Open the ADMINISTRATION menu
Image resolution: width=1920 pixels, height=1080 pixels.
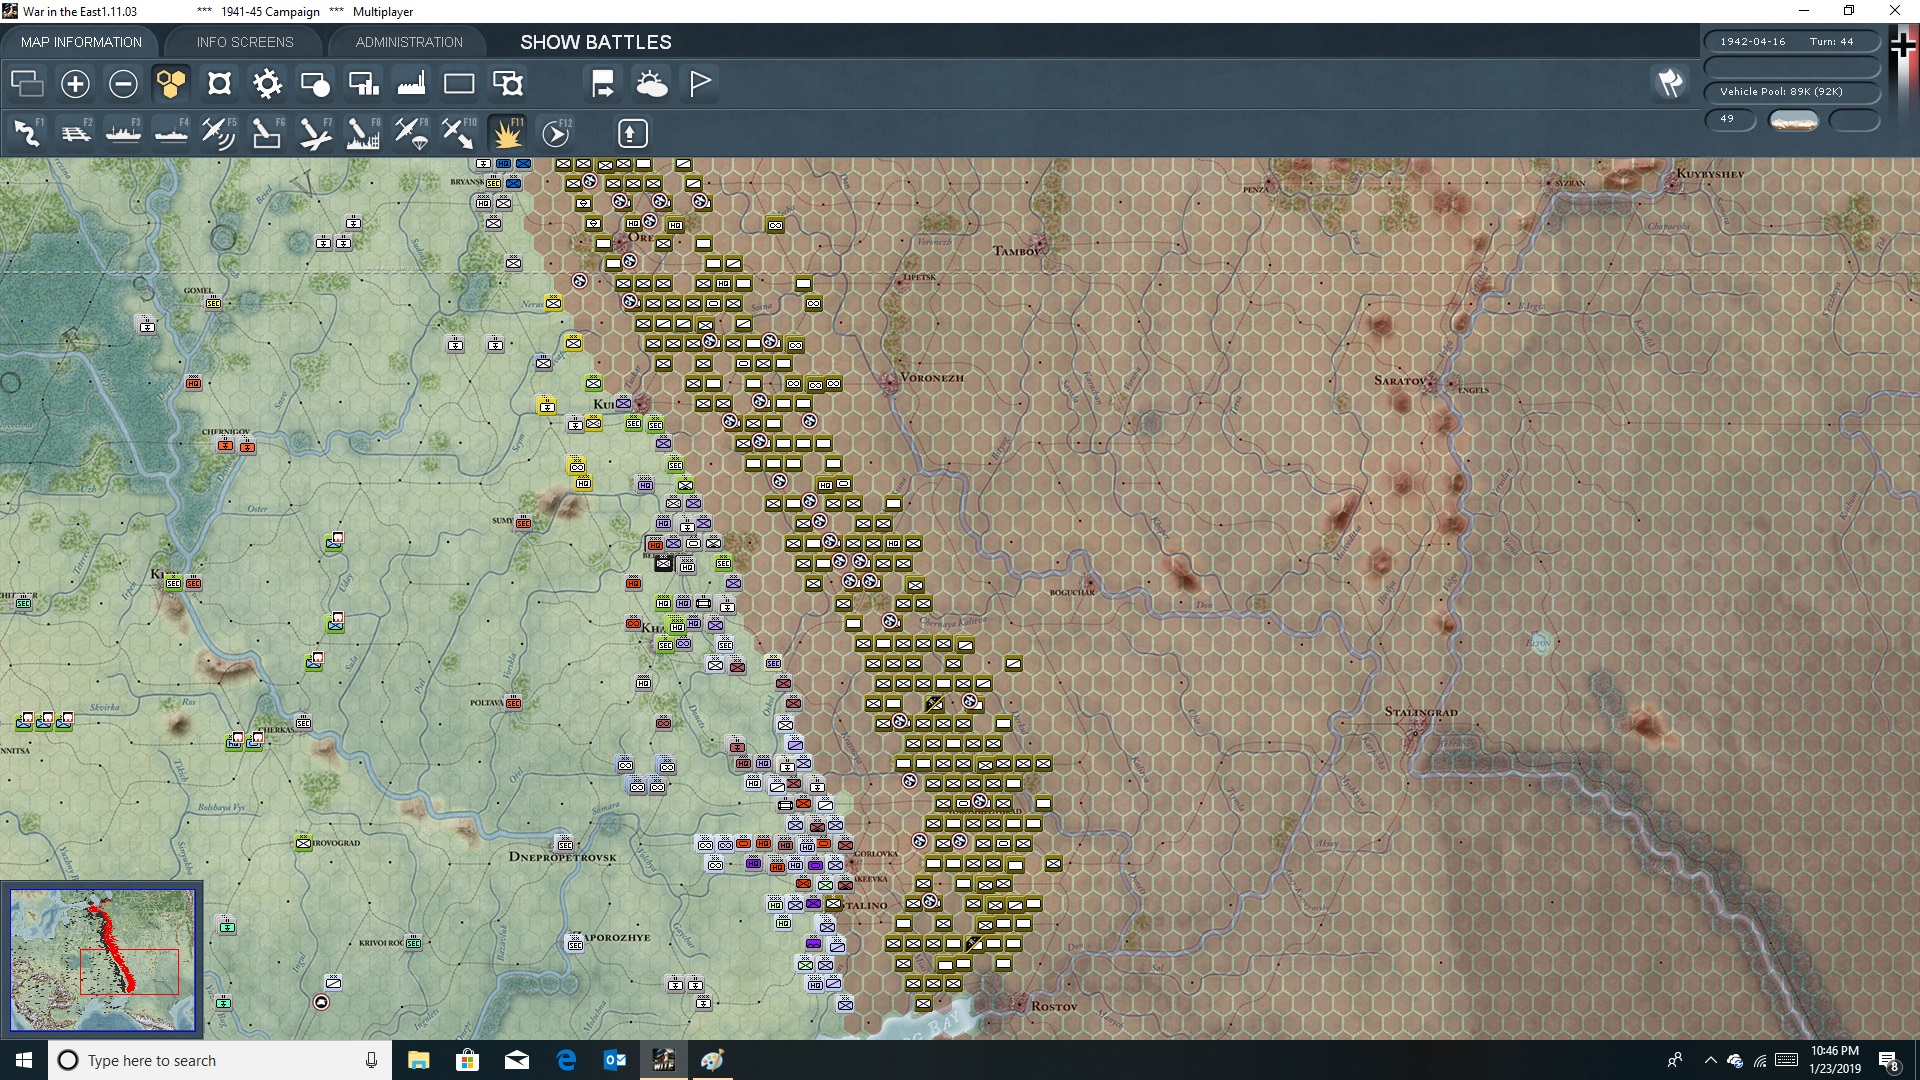(x=407, y=42)
